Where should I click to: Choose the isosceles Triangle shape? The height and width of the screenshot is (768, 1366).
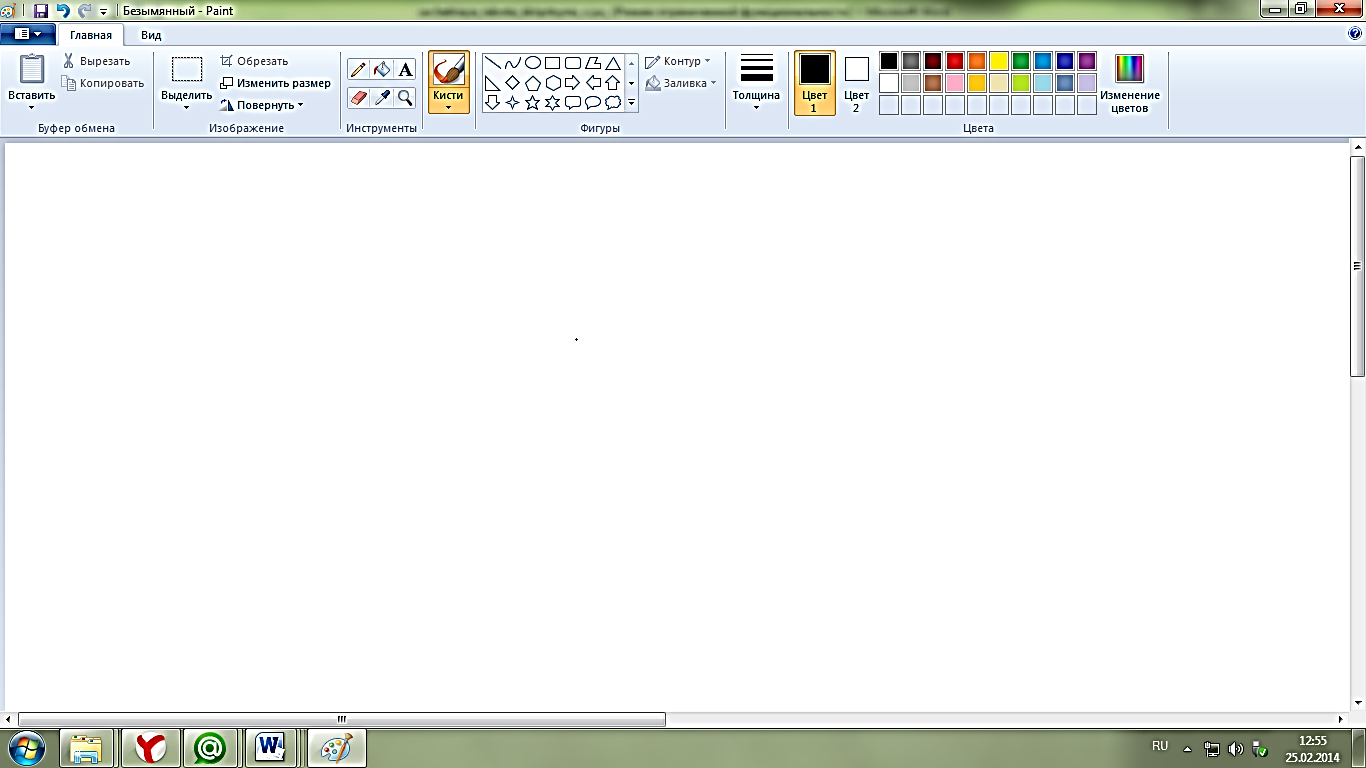pos(613,63)
